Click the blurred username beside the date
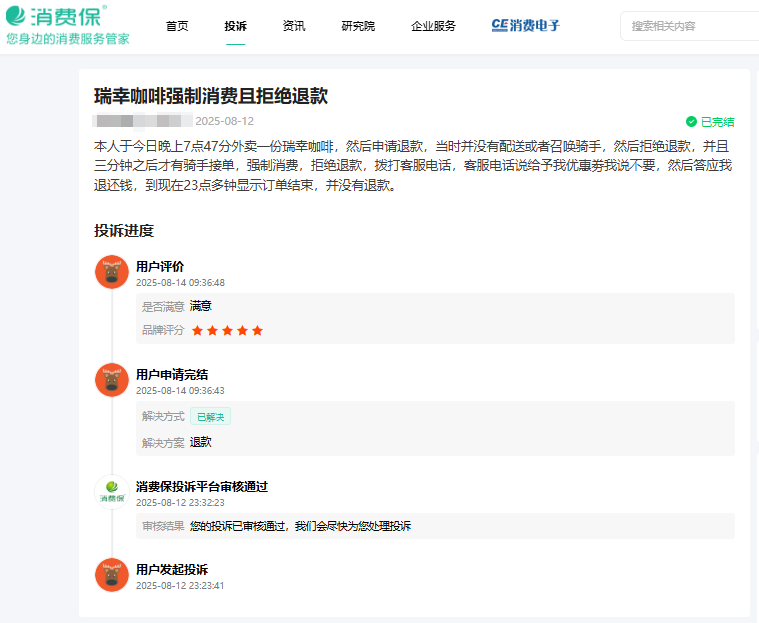The image size is (759, 623). point(142,121)
